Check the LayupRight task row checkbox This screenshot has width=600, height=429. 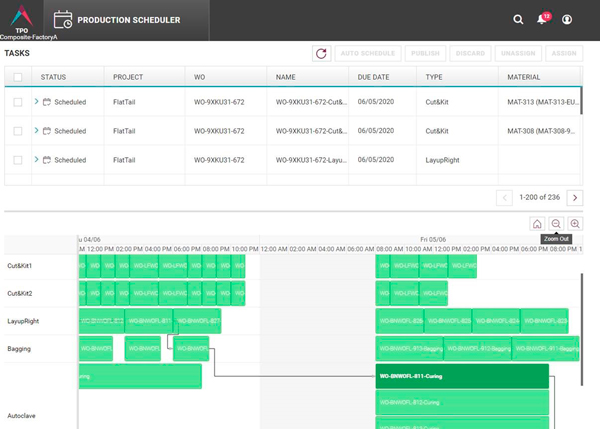(x=18, y=160)
